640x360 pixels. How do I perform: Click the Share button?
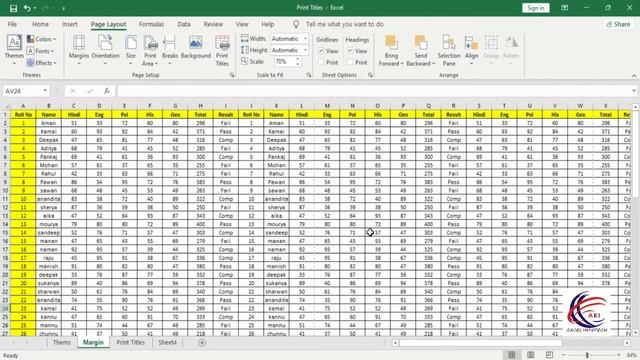pos(618,24)
